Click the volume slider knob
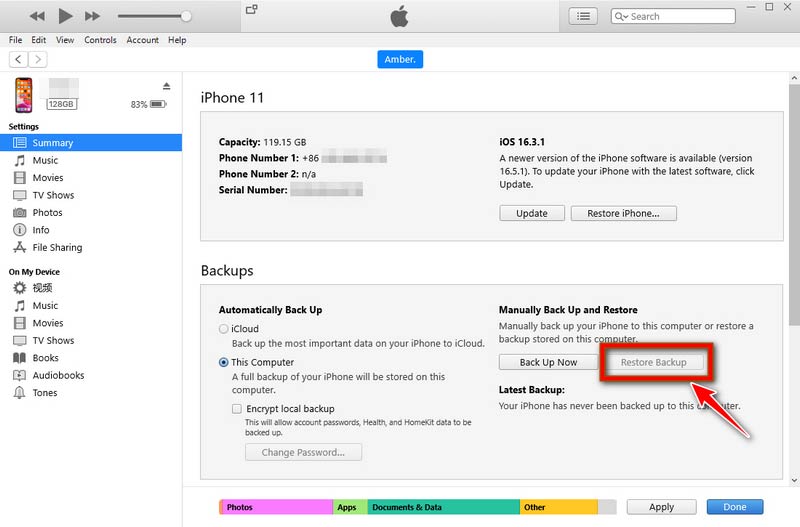 (186, 16)
